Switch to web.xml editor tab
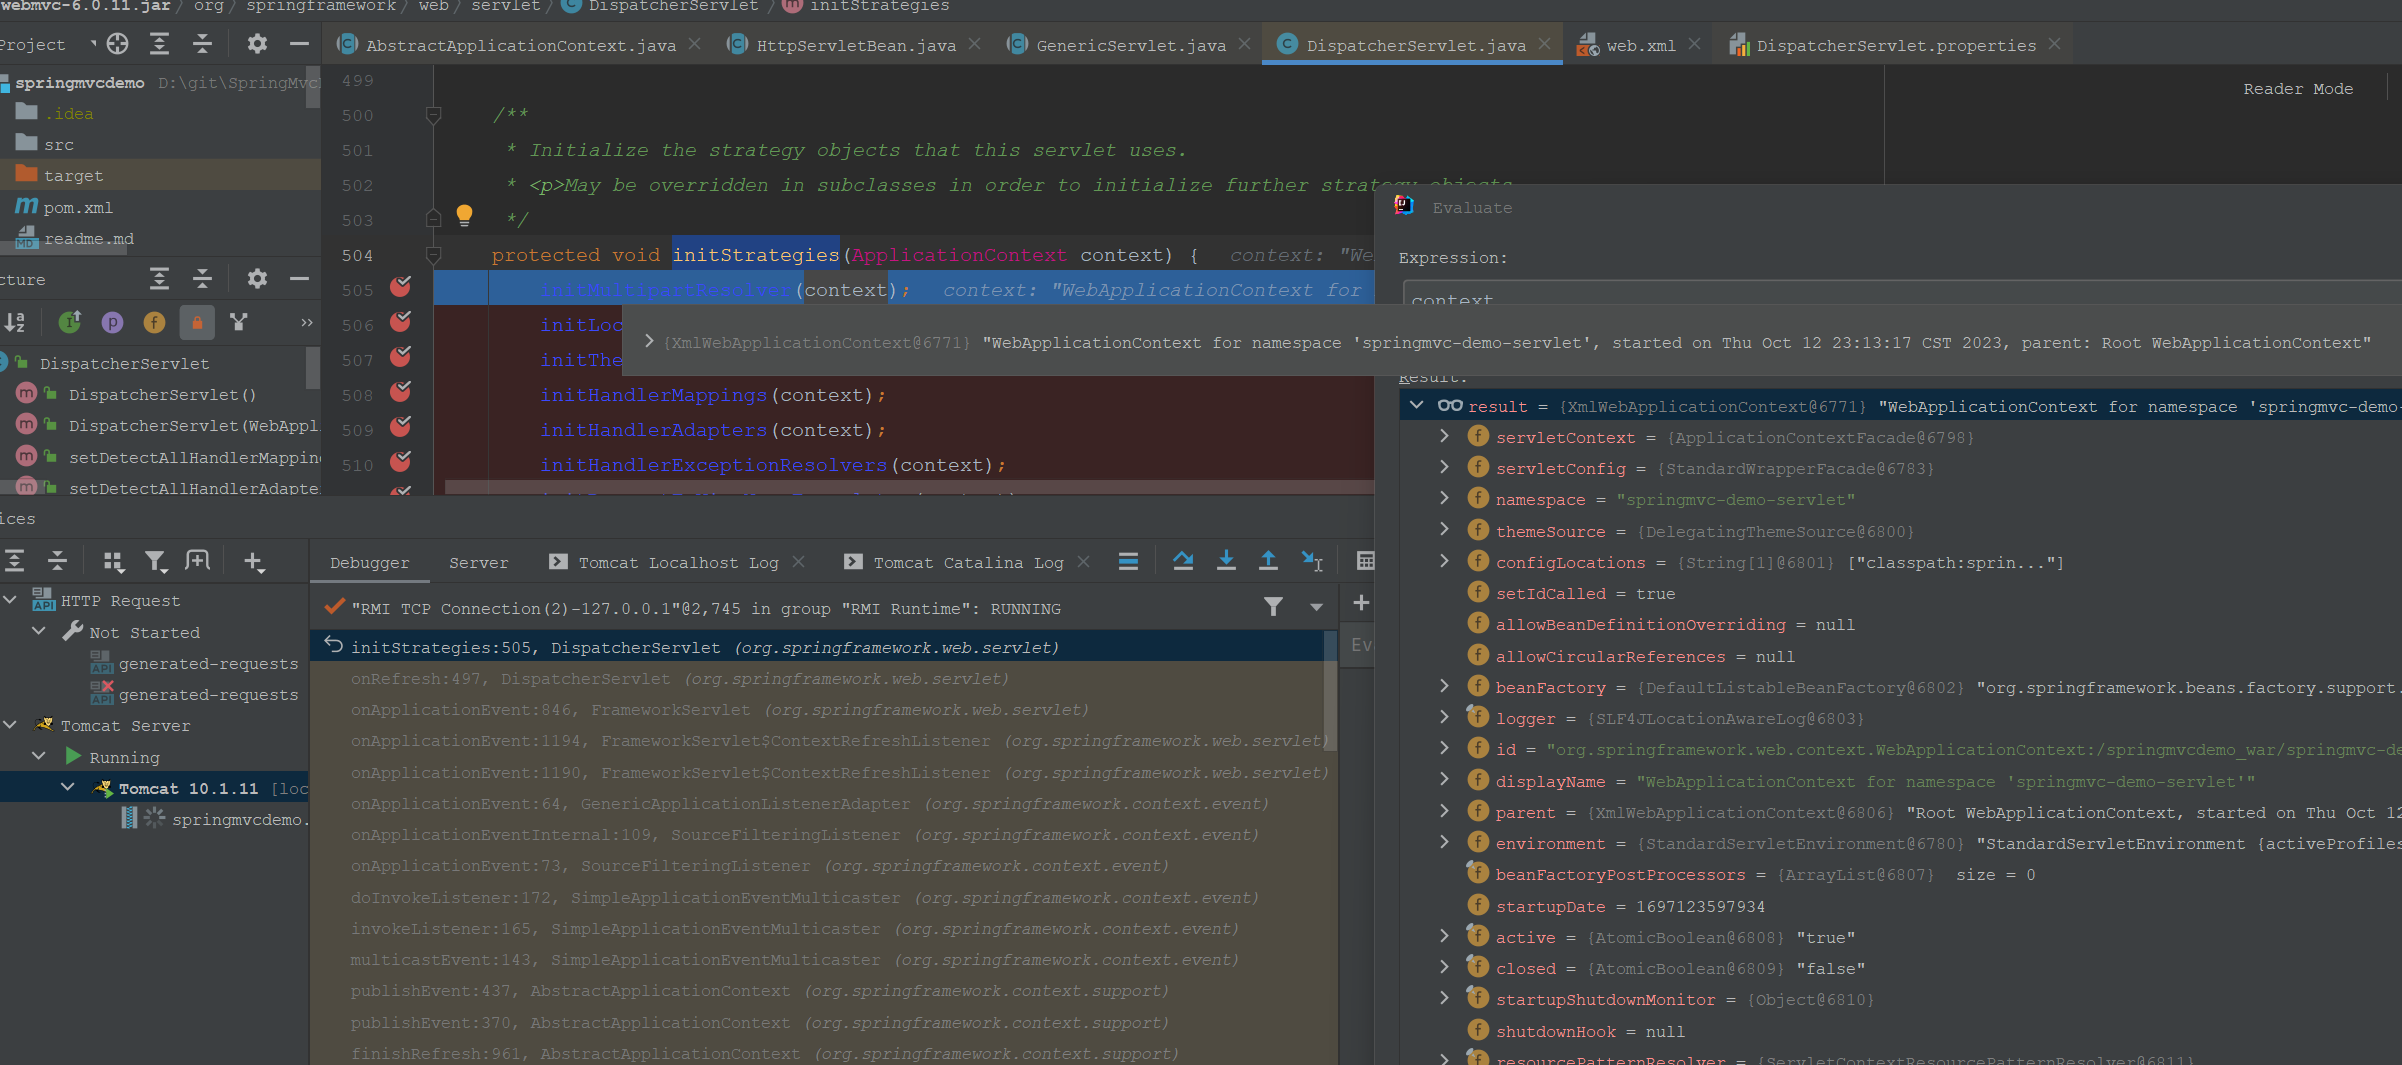This screenshot has width=2402, height=1065. click(x=1641, y=45)
